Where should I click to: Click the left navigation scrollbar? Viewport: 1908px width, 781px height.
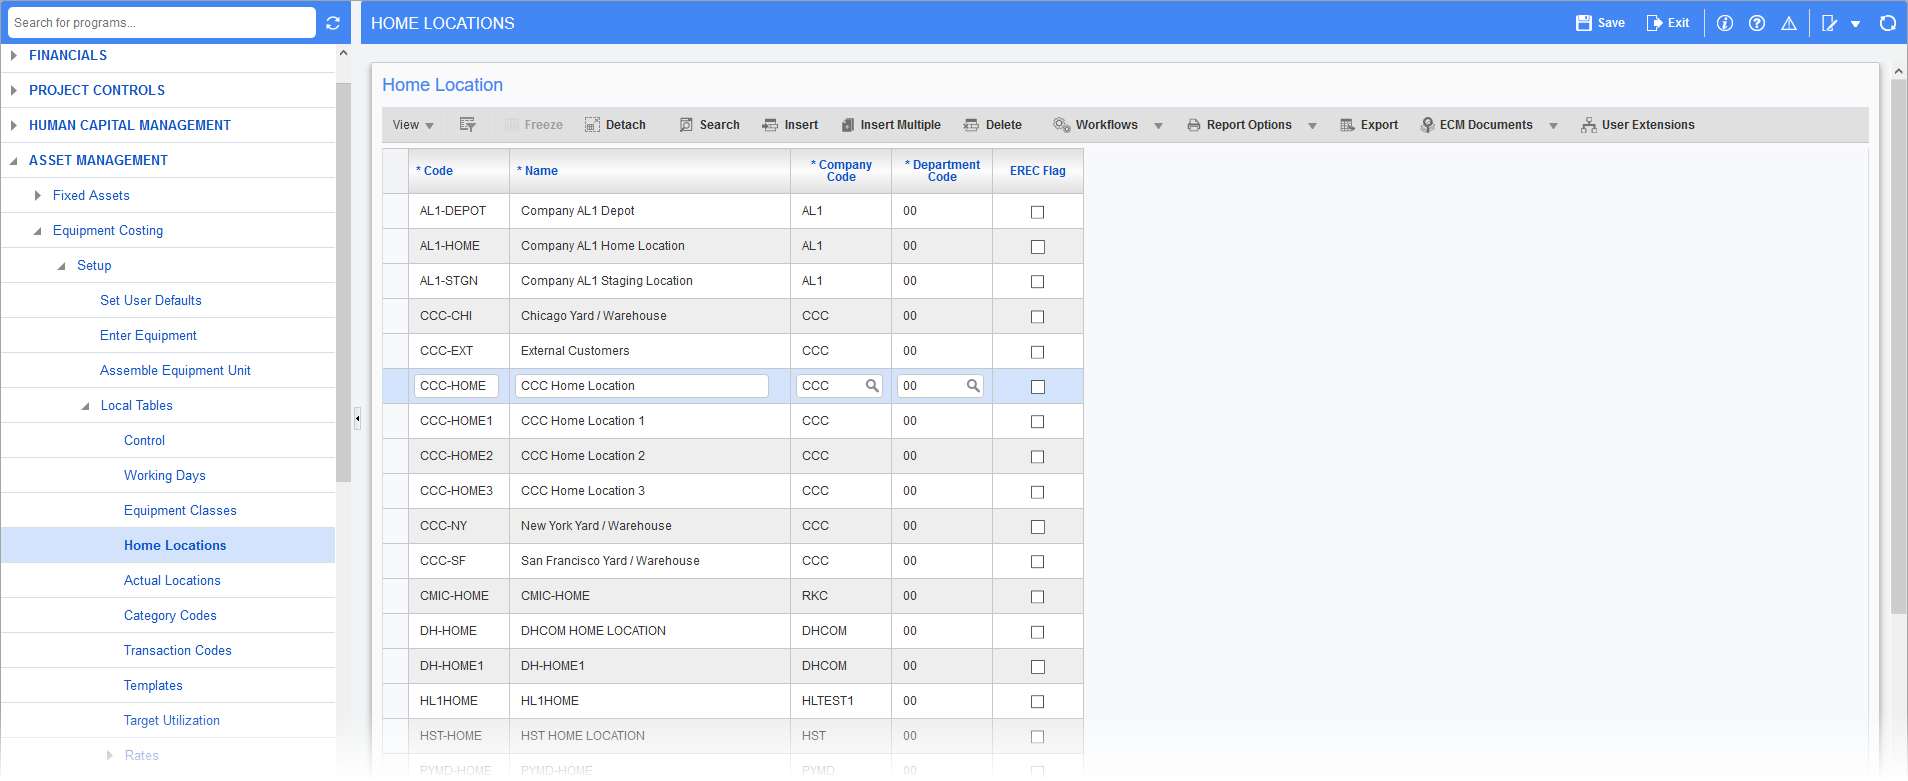(343, 282)
